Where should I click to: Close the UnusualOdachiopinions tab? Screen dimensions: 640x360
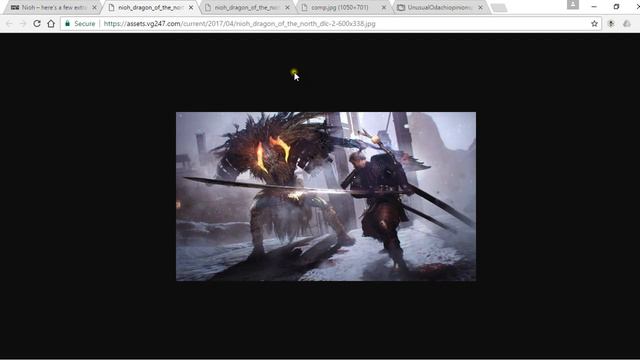click(x=480, y=7)
